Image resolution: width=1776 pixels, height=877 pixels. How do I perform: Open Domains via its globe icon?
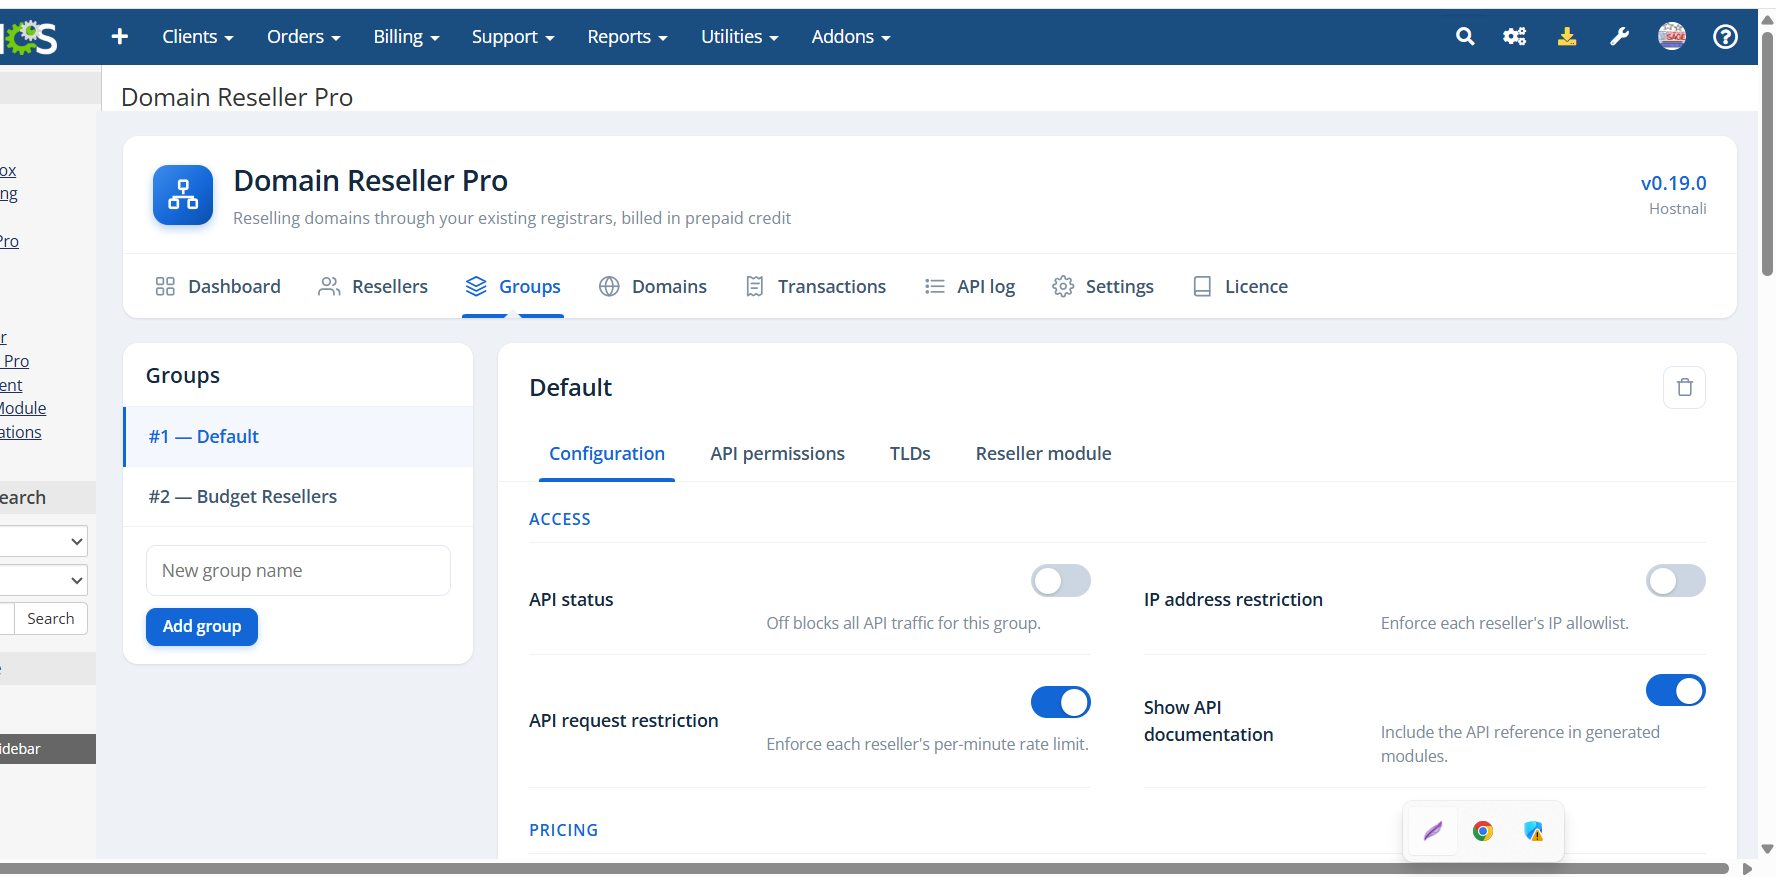click(x=609, y=287)
